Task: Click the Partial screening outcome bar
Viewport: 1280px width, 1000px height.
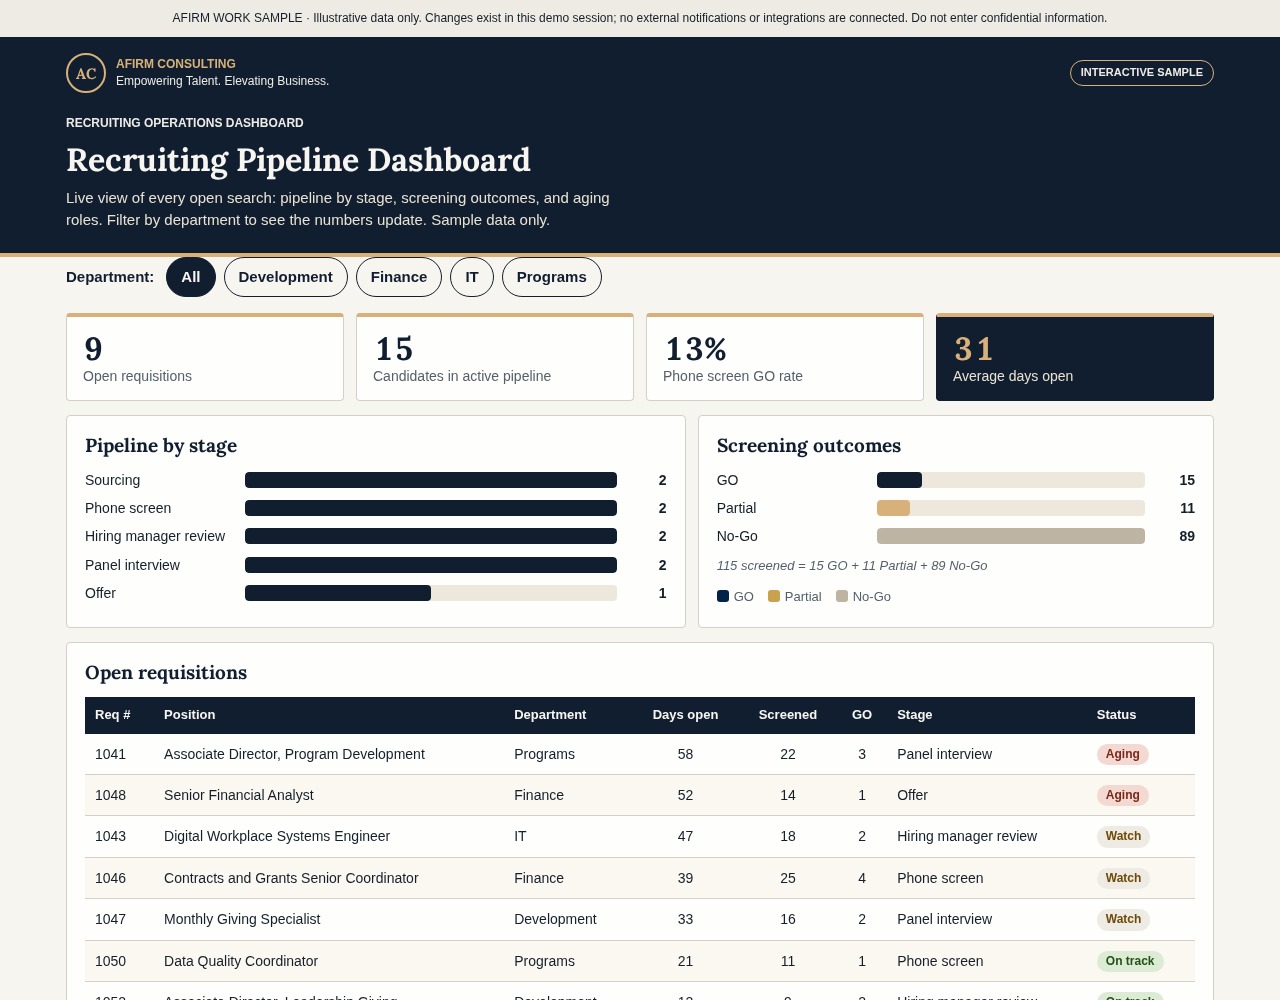Action: point(1011,508)
